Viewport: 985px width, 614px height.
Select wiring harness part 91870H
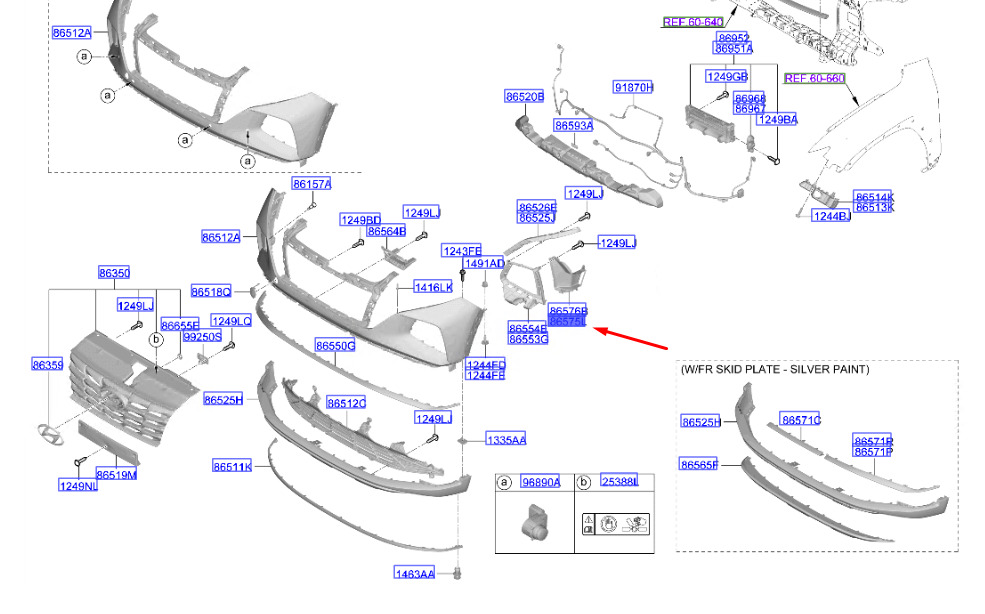click(x=633, y=88)
